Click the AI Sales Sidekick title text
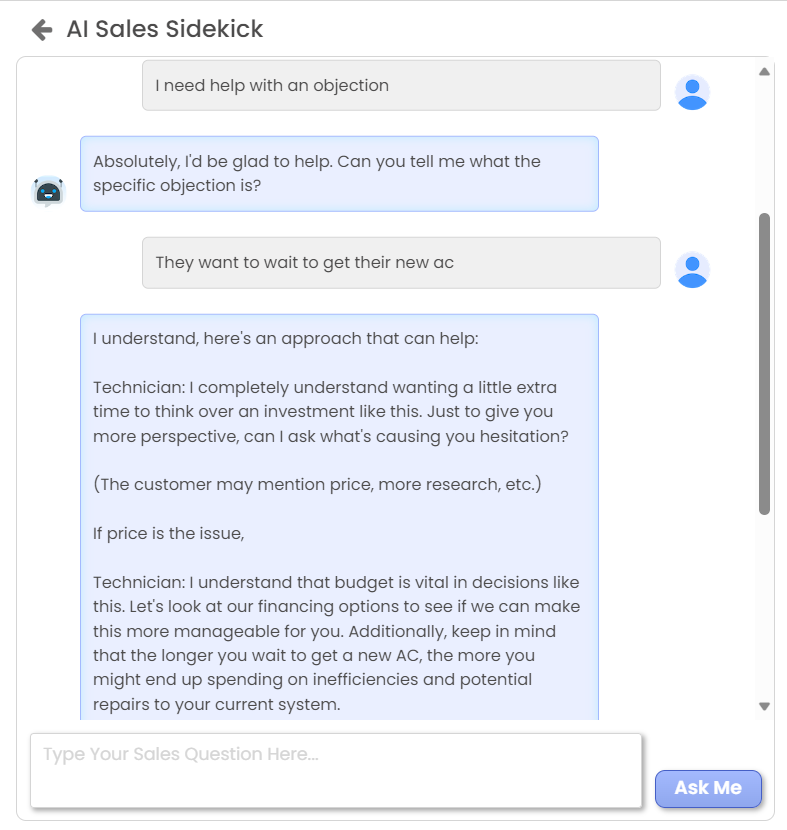 pos(162,29)
